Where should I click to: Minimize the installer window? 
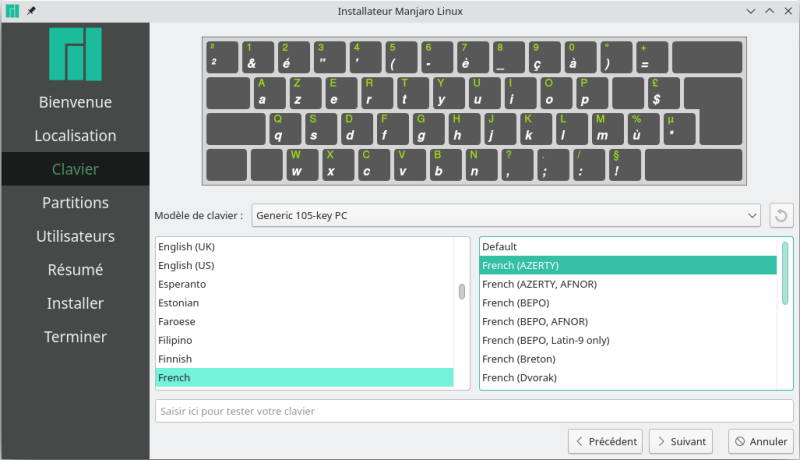click(751, 11)
